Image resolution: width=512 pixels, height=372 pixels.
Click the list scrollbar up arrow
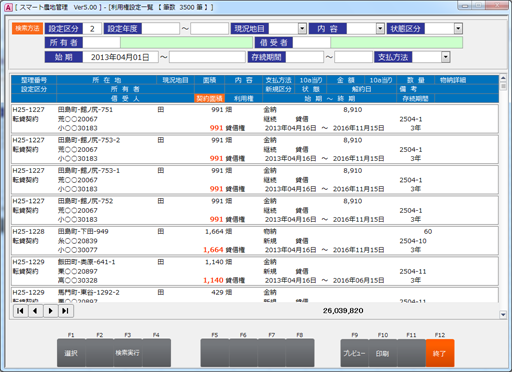pyautogui.click(x=503, y=78)
